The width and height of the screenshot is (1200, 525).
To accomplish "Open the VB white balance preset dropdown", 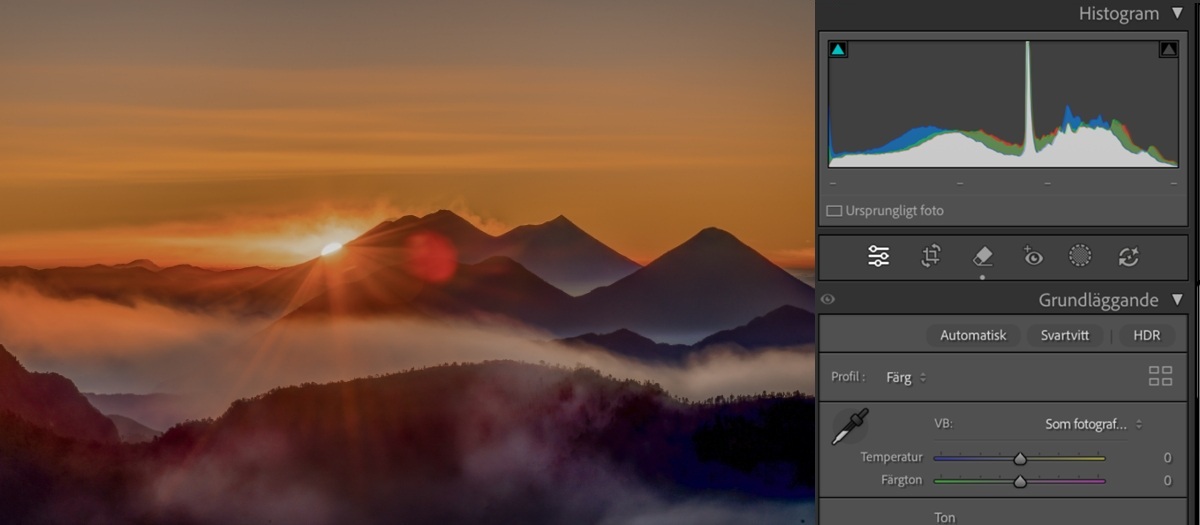I will tap(1092, 424).
